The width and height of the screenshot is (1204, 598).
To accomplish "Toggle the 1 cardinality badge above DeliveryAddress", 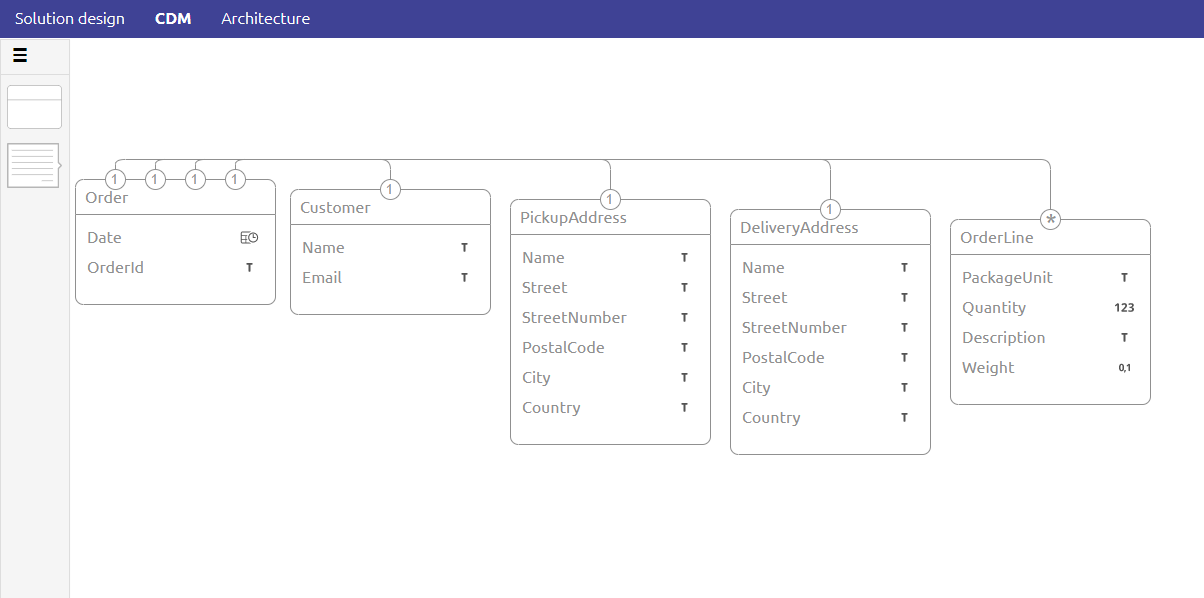I will point(830,209).
